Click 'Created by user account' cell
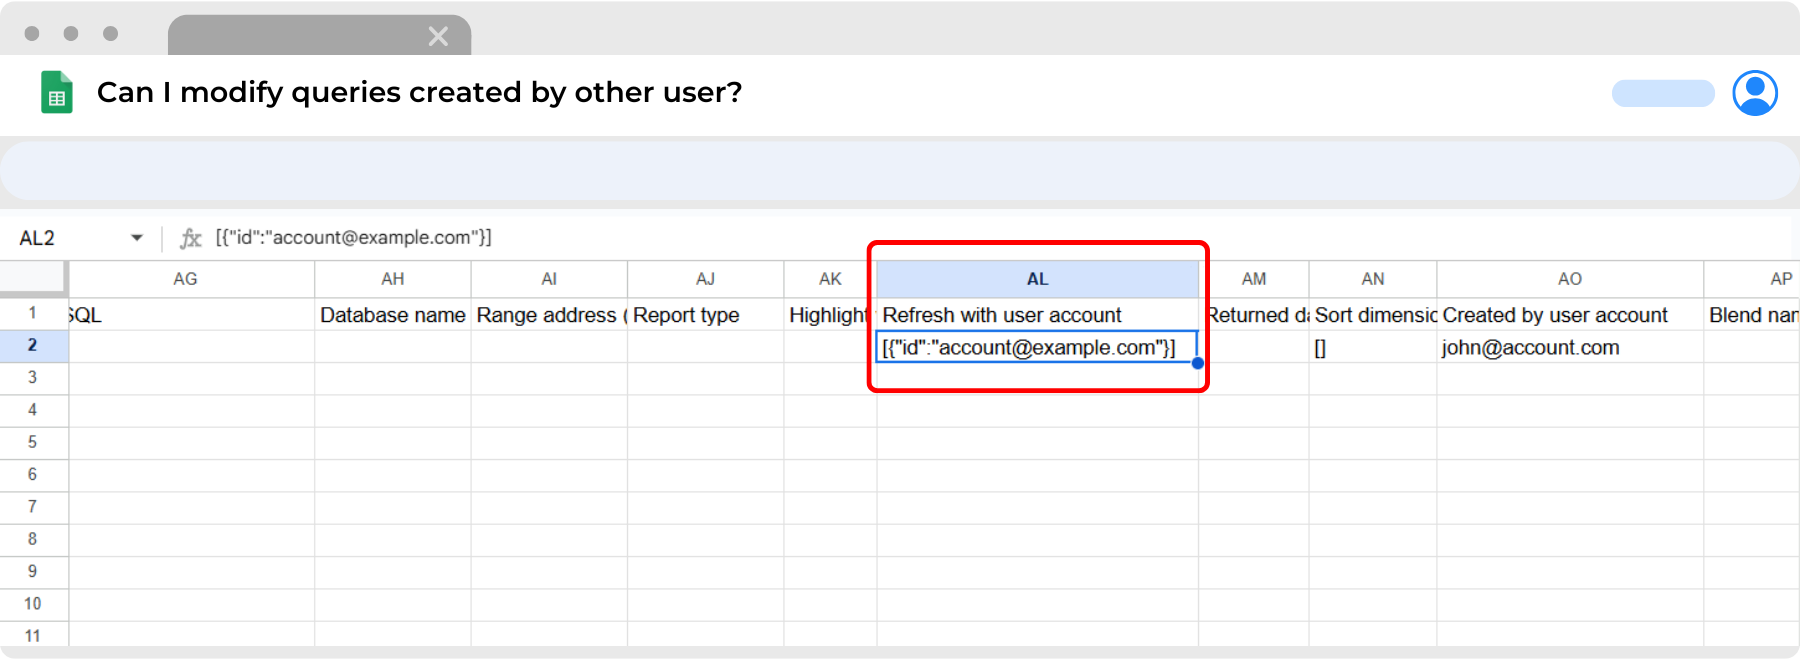Image resolution: width=1800 pixels, height=660 pixels. pos(1570,315)
